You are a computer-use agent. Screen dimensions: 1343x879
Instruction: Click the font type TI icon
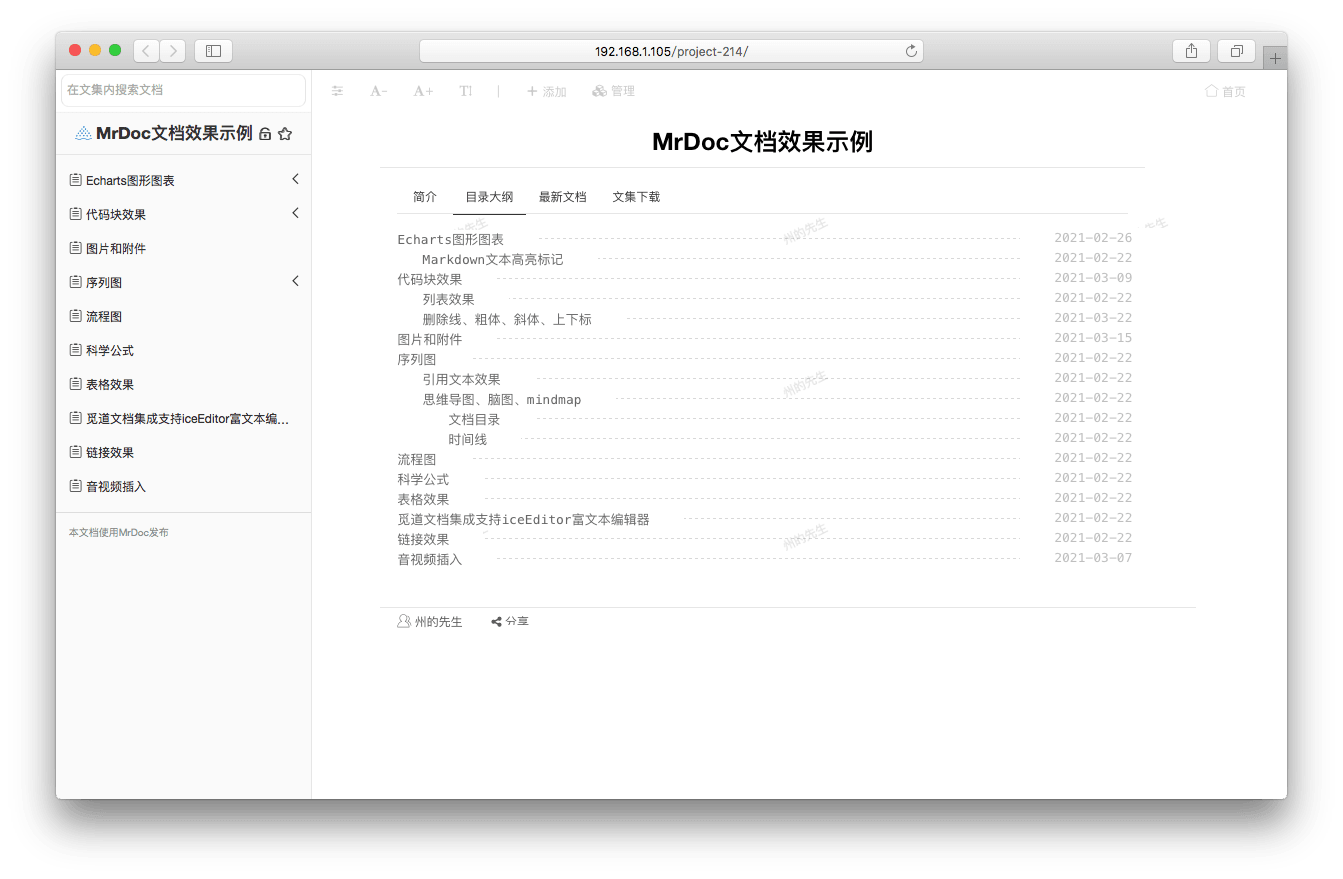465,91
